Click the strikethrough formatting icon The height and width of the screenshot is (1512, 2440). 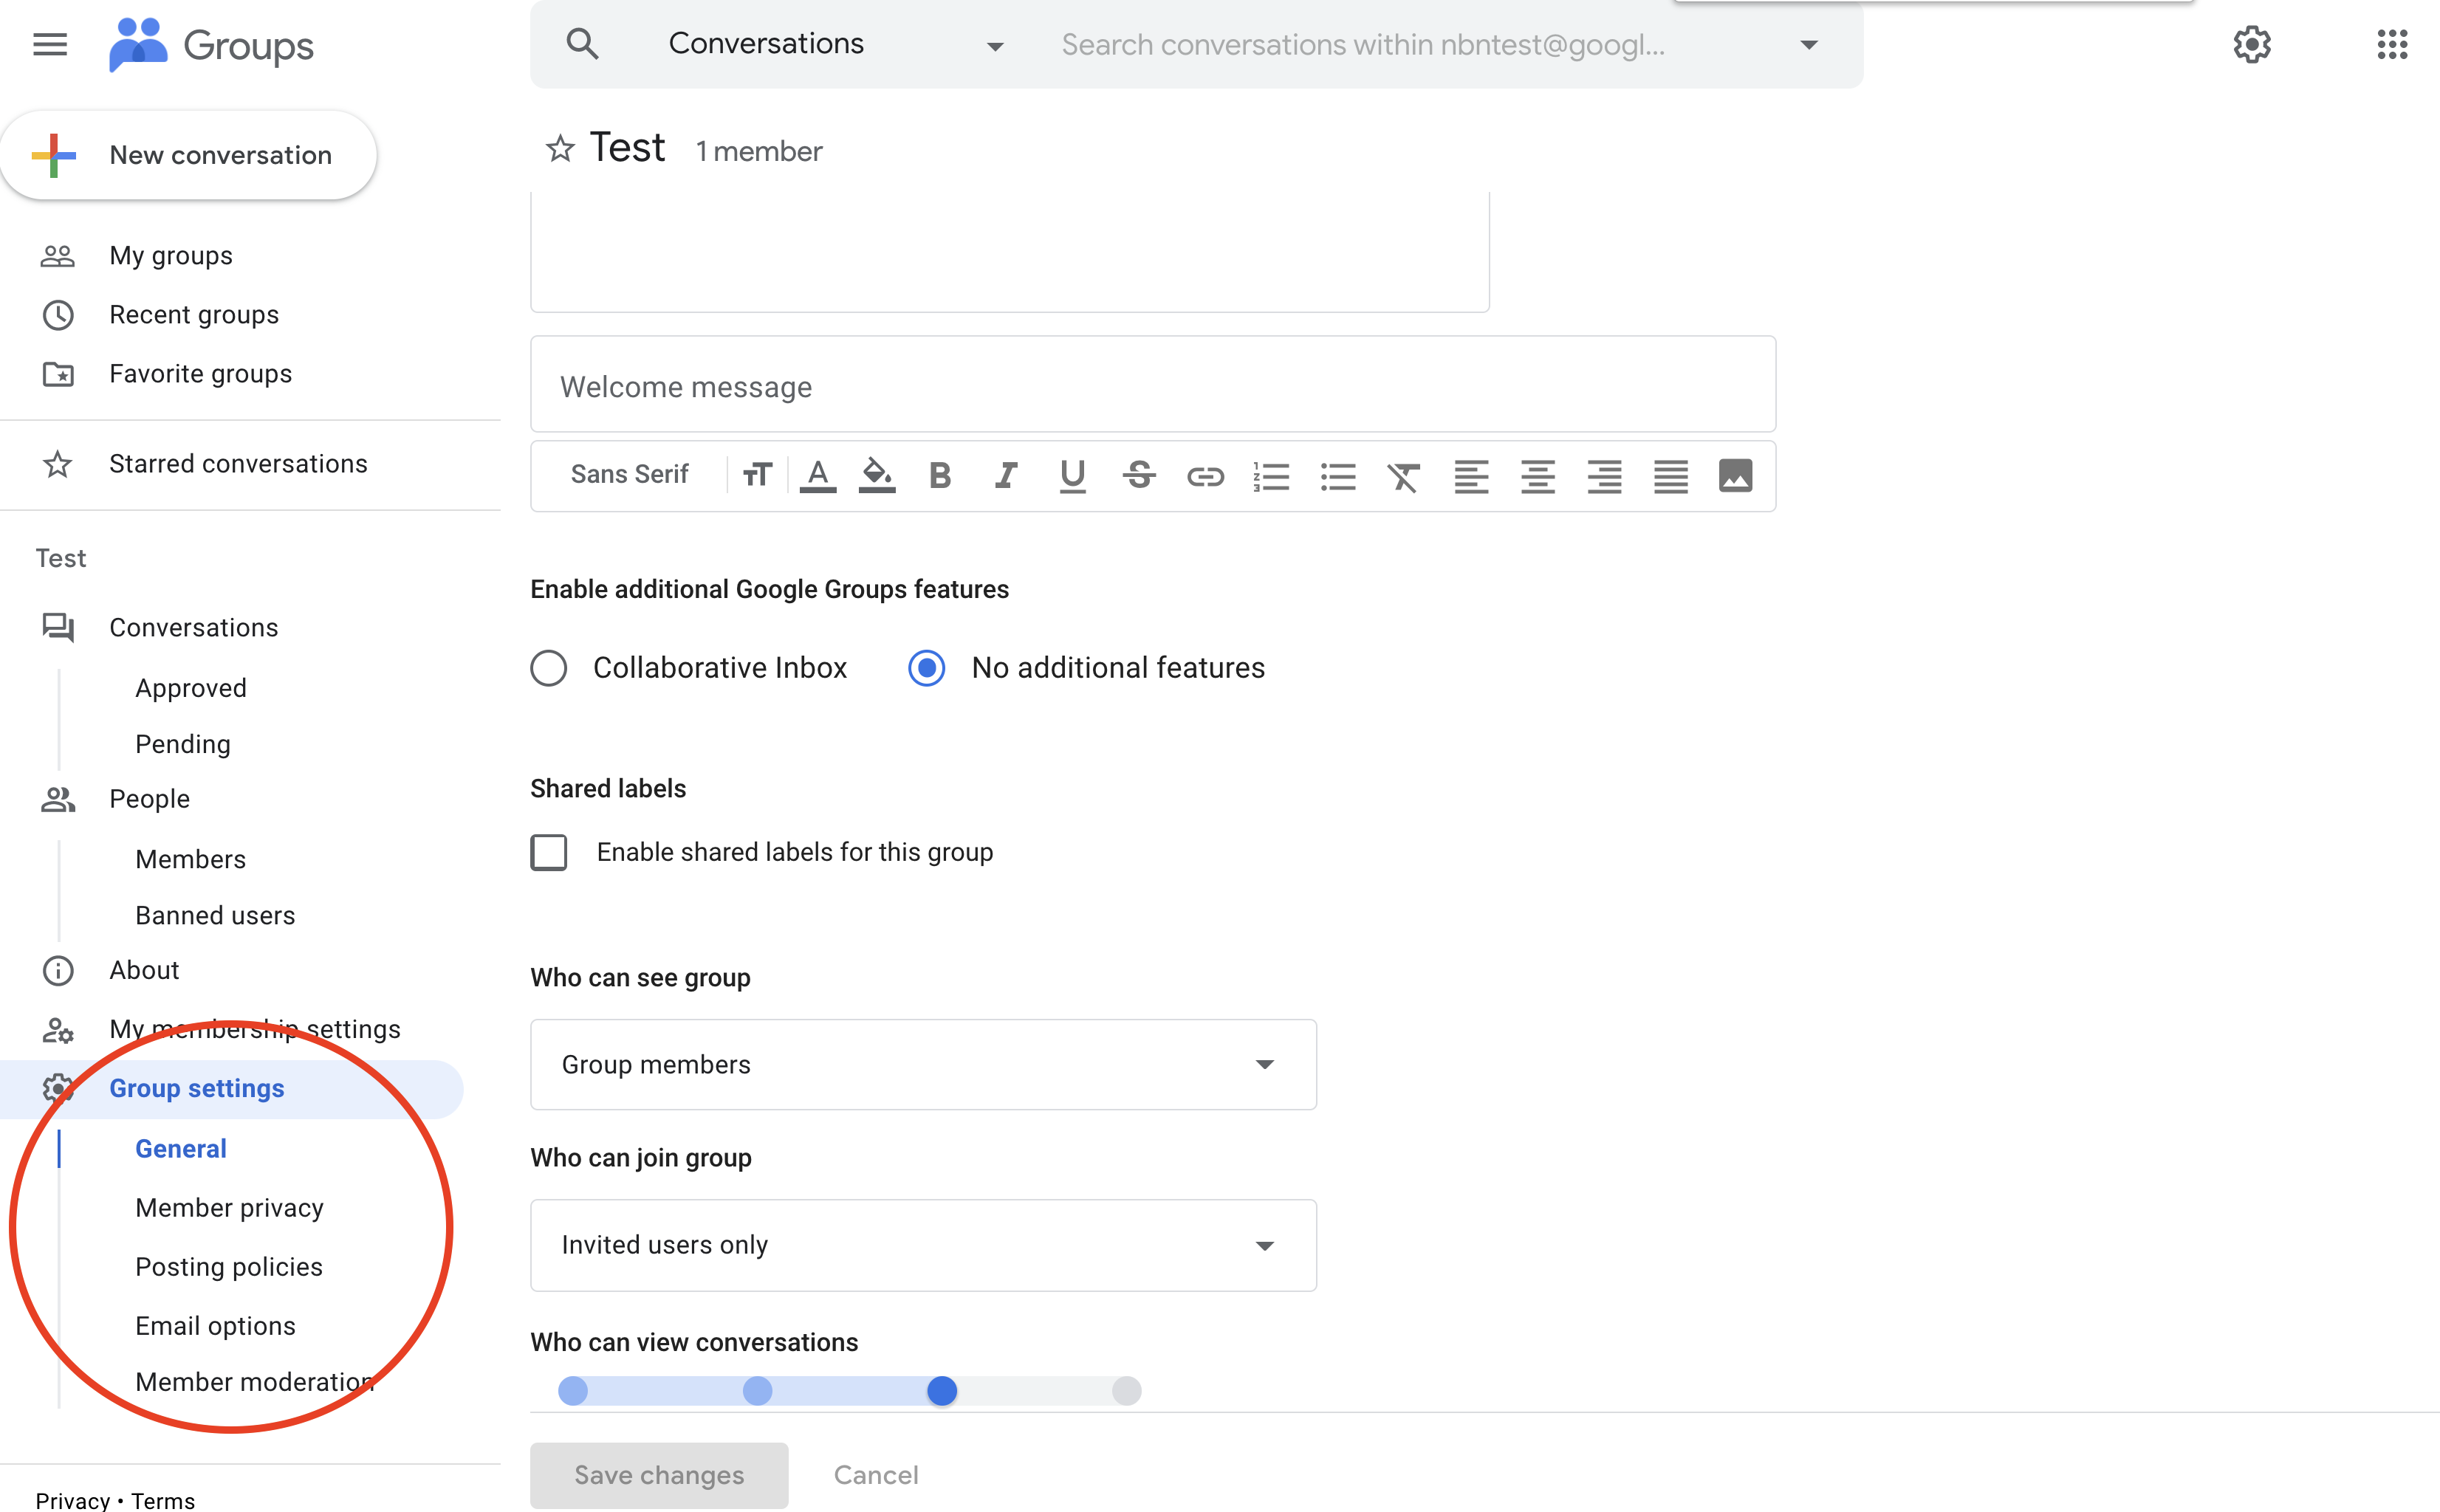point(1134,474)
